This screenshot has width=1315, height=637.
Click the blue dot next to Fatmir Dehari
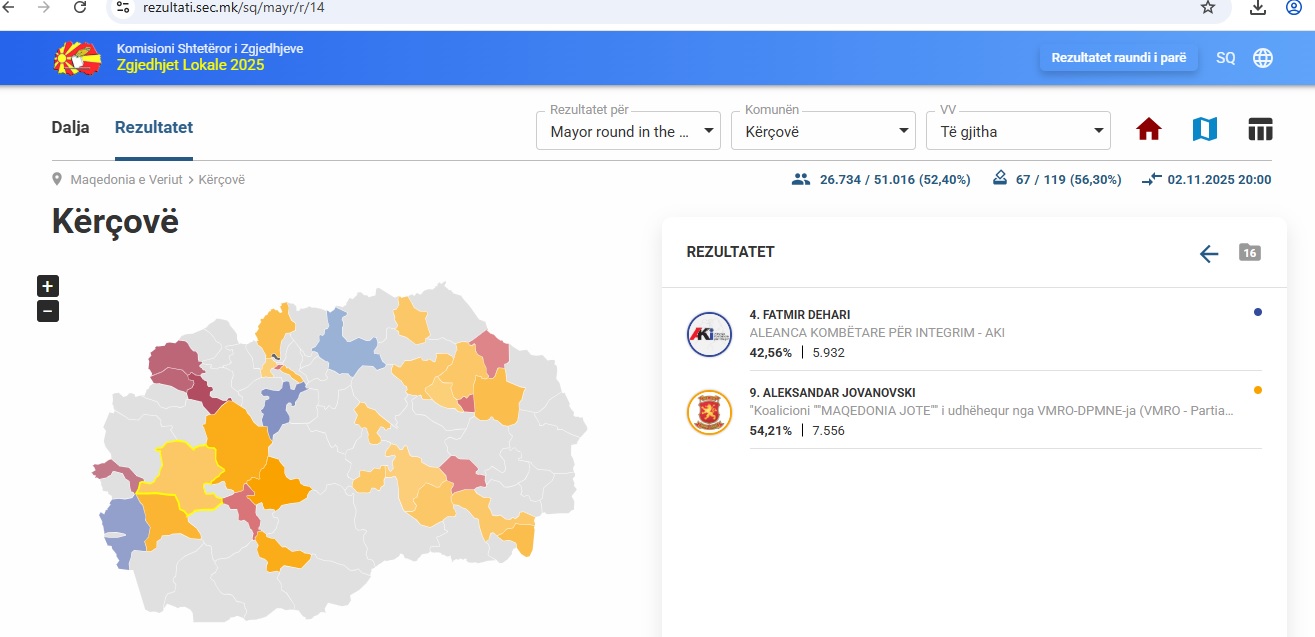1257,313
